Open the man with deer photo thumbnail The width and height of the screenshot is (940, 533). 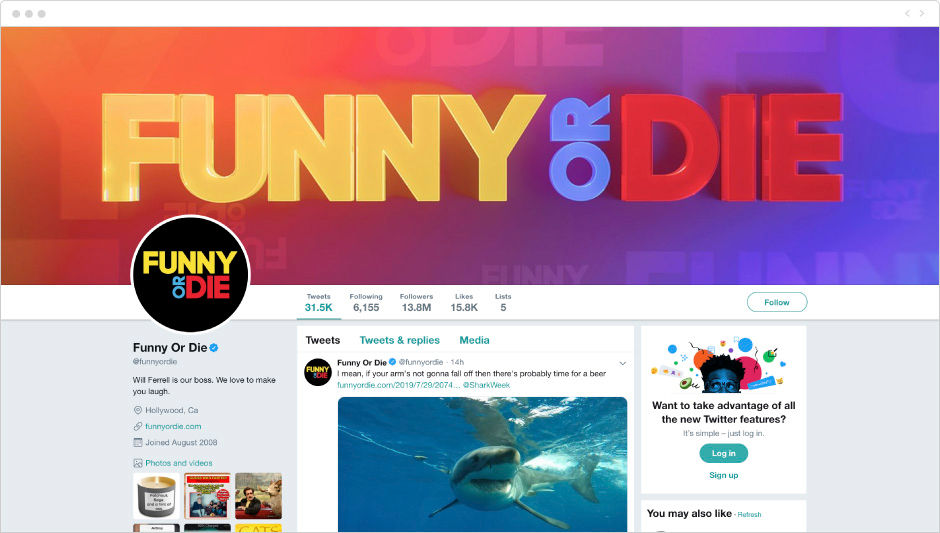point(258,496)
